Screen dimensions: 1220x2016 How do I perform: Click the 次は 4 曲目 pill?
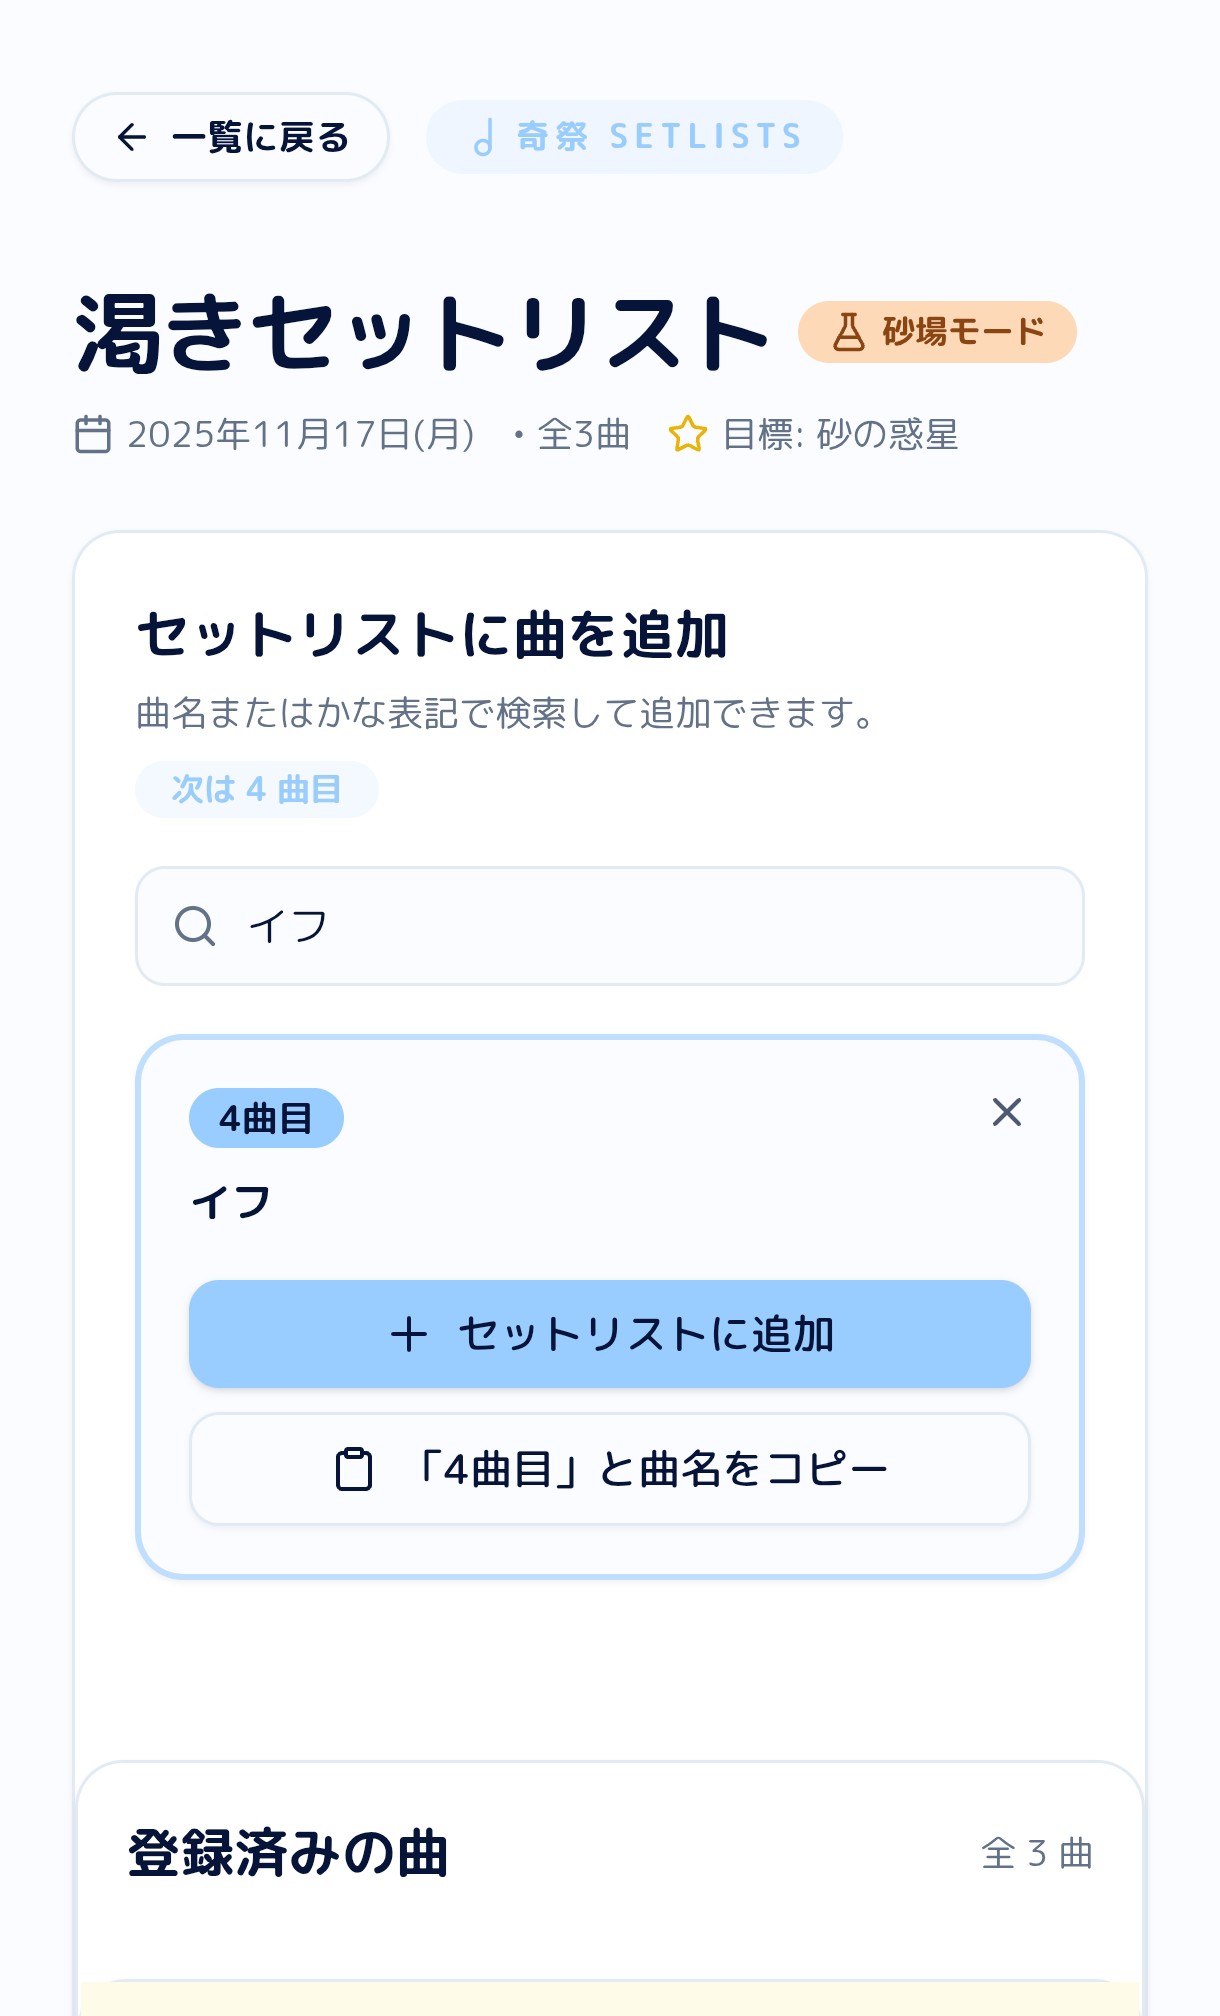tap(257, 789)
